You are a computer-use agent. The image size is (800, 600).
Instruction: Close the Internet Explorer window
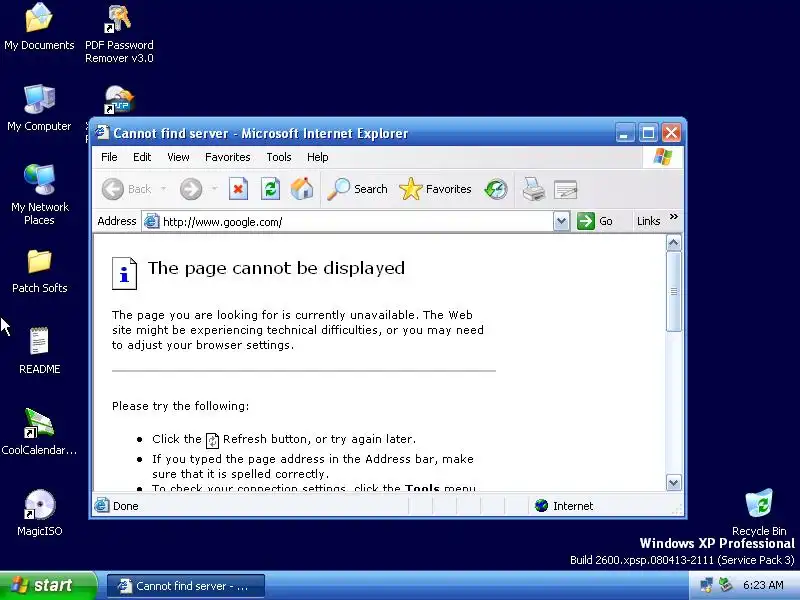coord(671,133)
